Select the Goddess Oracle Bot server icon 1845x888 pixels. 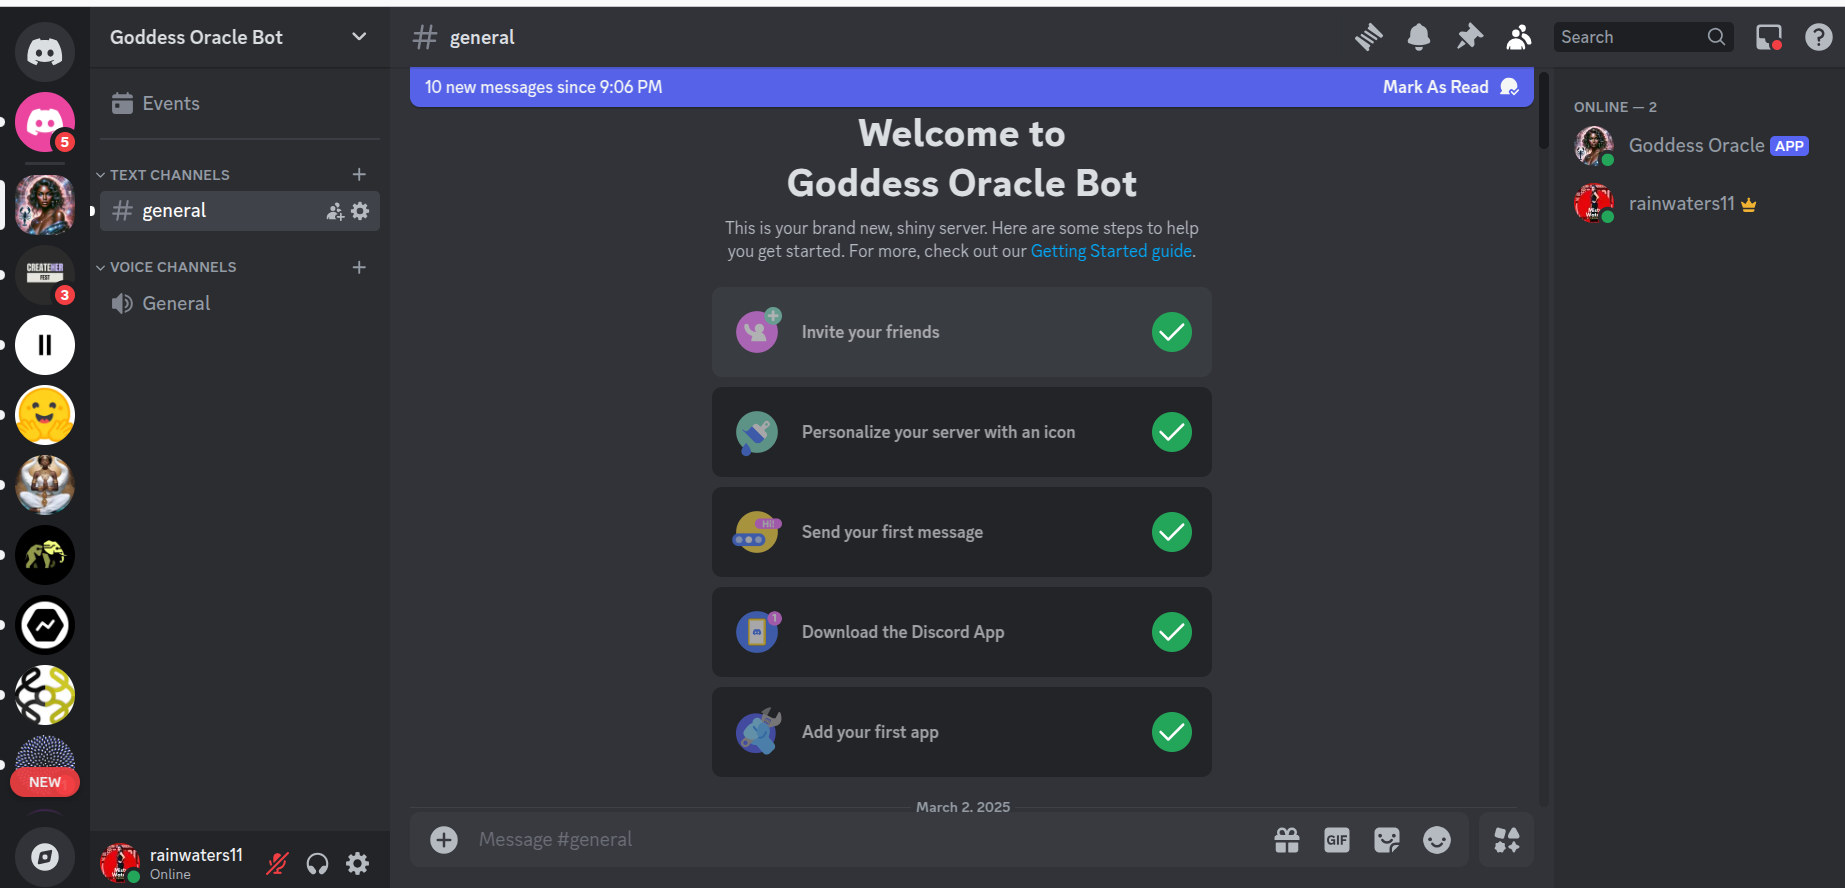(x=45, y=204)
